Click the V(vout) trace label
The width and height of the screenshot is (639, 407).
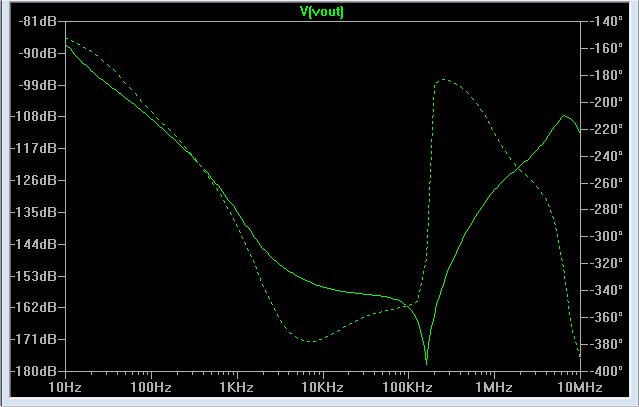point(322,11)
